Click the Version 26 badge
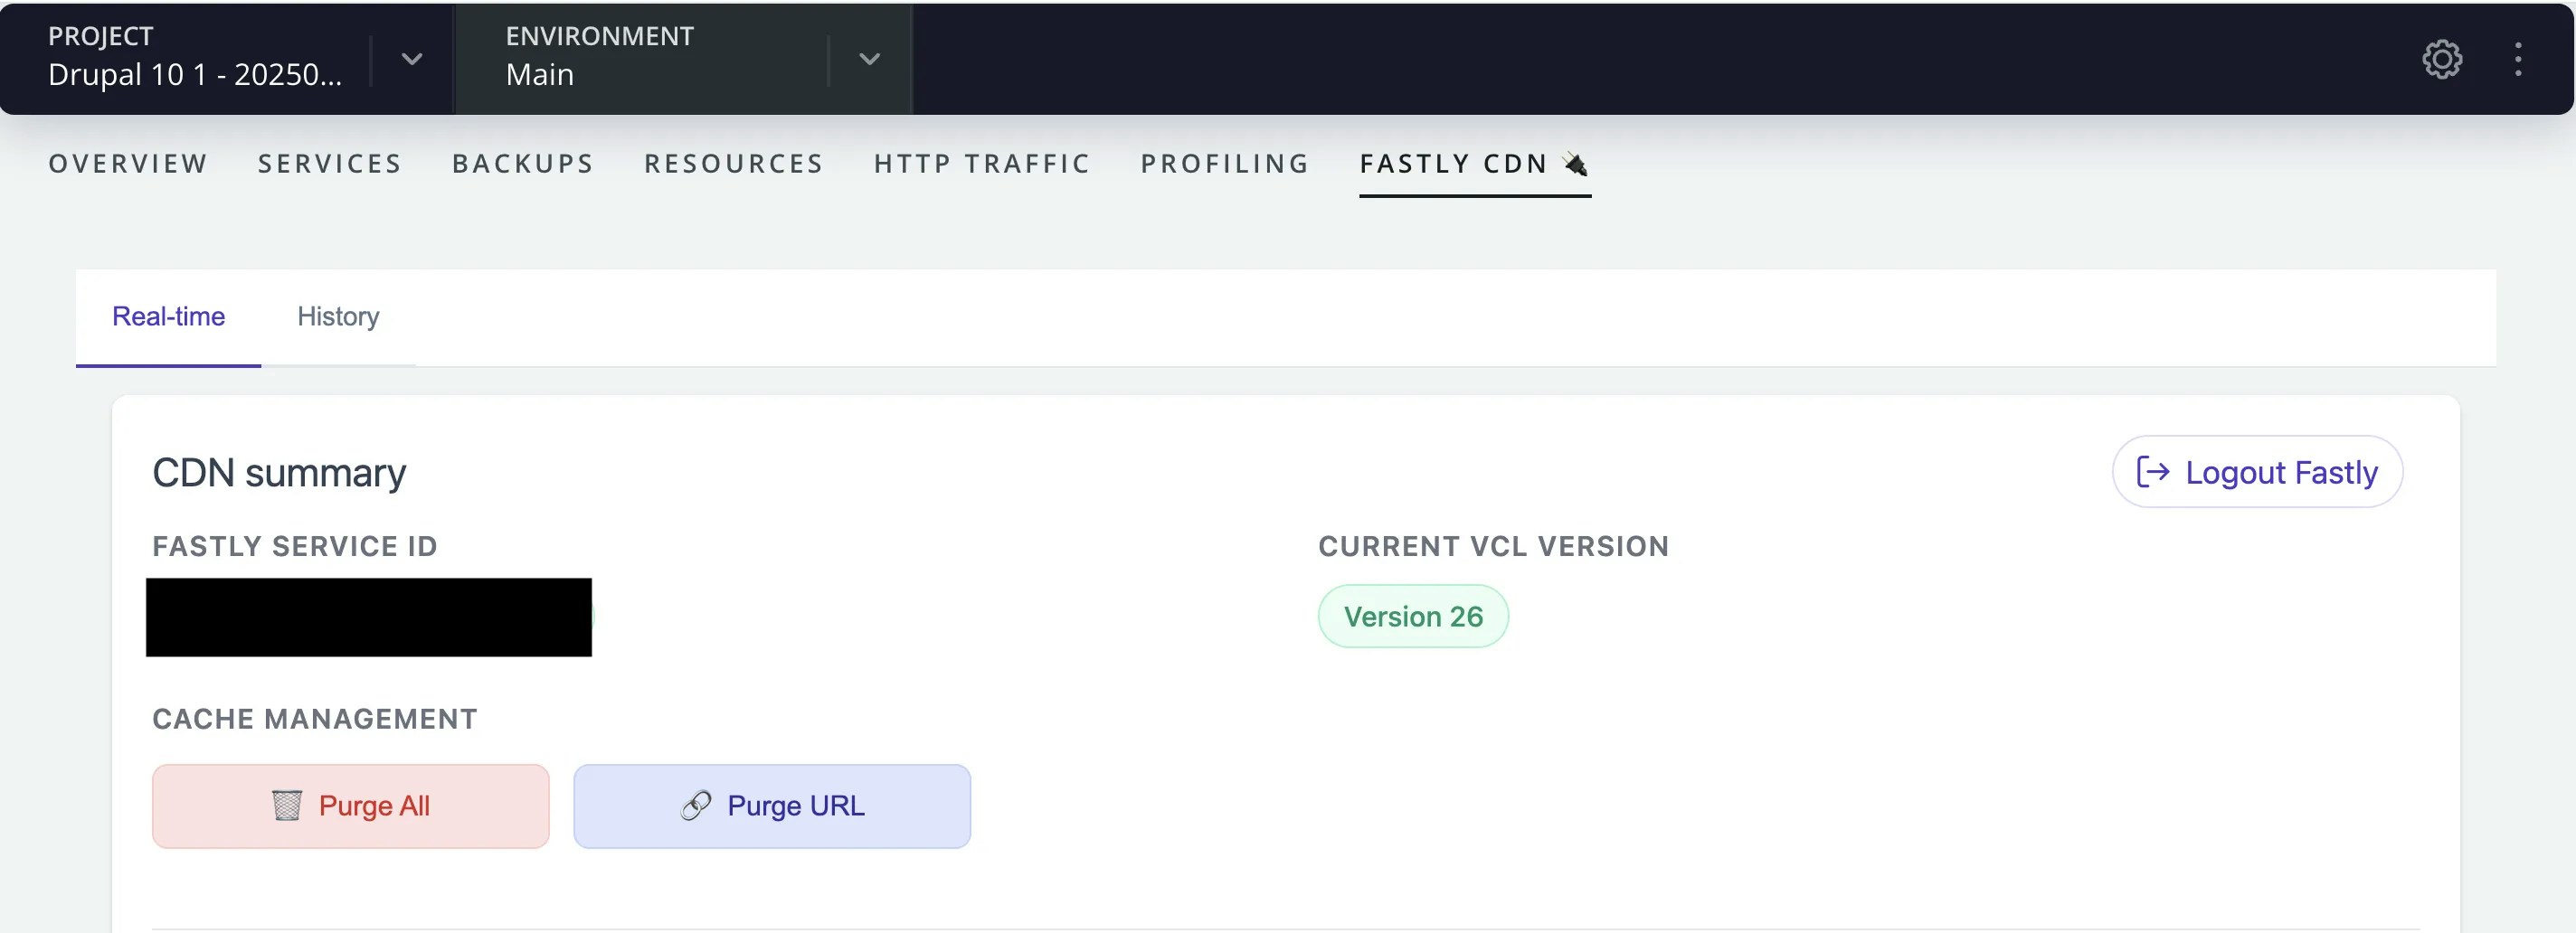Screen dimensions: 2576x933 [x=1413, y=616]
